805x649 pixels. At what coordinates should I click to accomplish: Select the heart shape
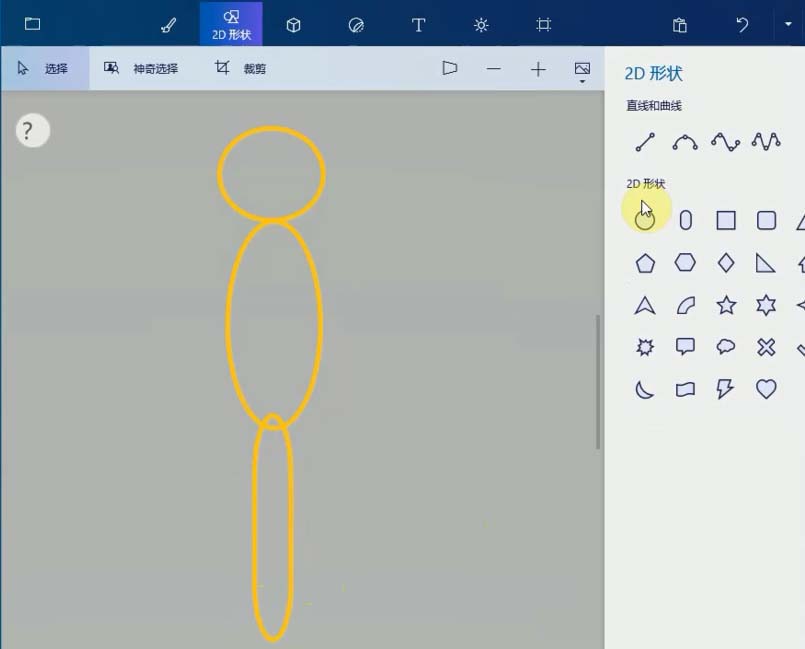766,389
